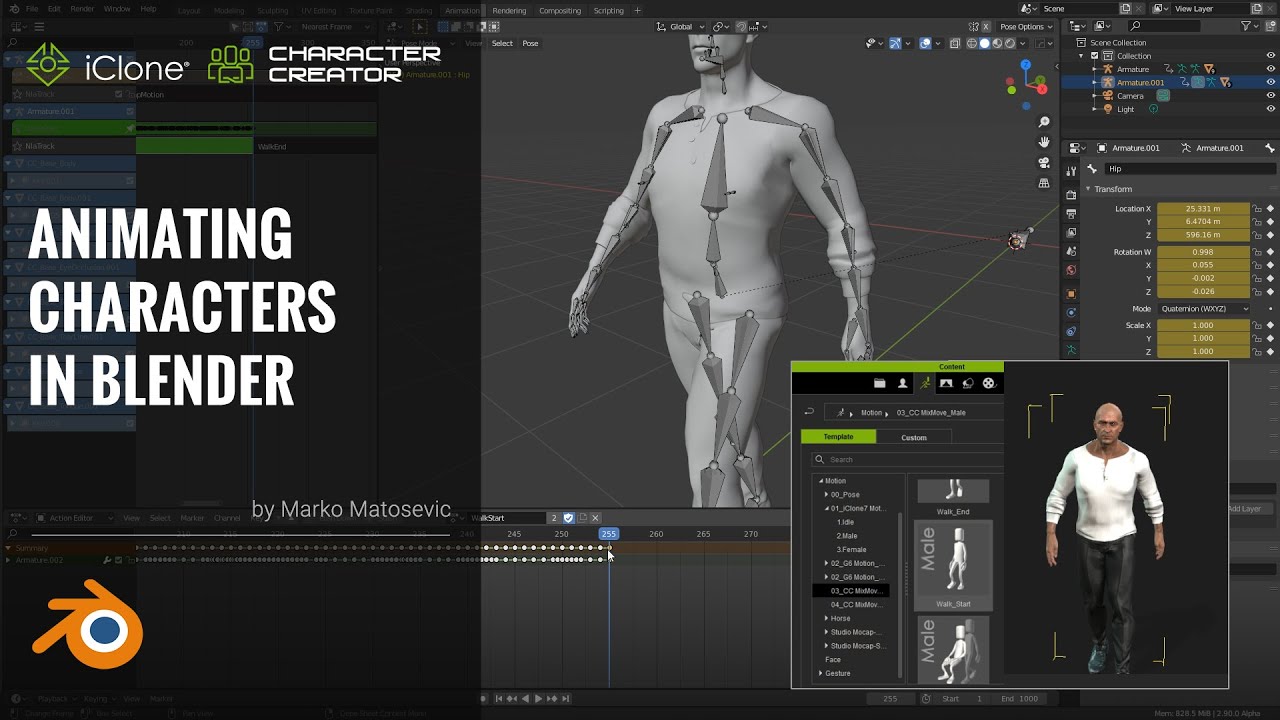Hide the Light using its eye icon
Viewport: 1280px width, 720px height.
(x=1271, y=109)
